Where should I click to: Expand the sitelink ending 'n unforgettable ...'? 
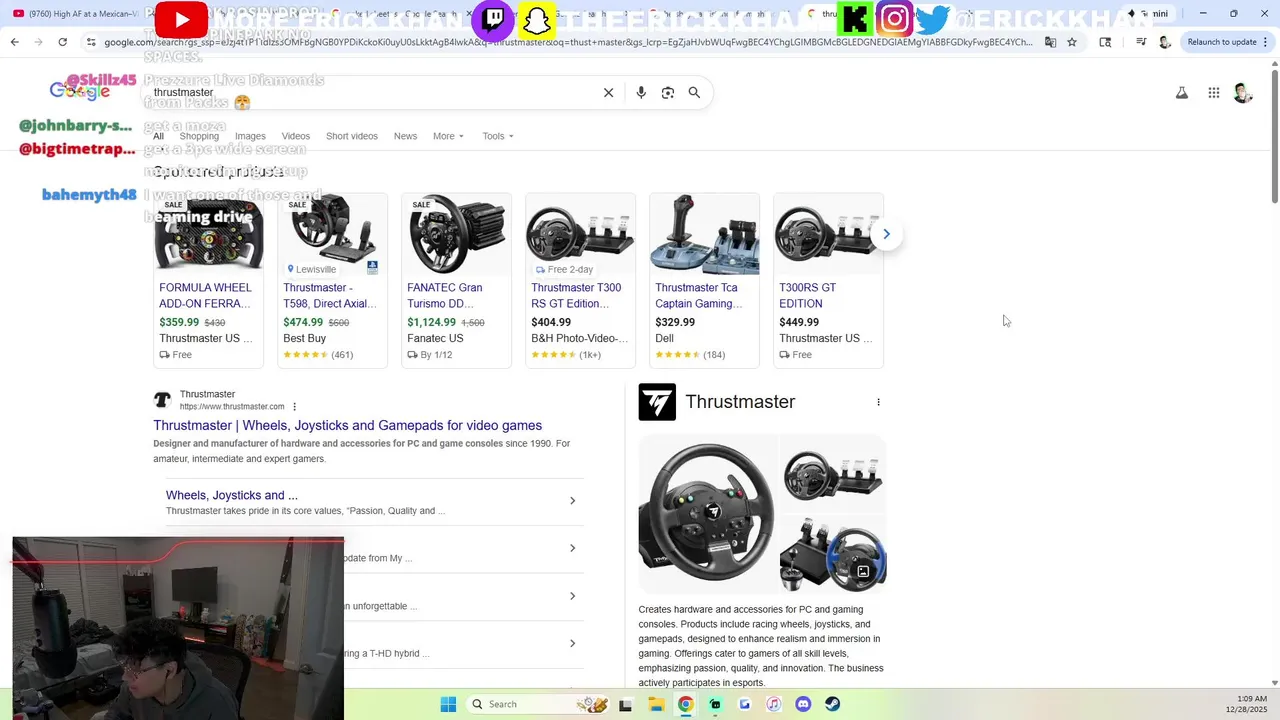tap(572, 596)
